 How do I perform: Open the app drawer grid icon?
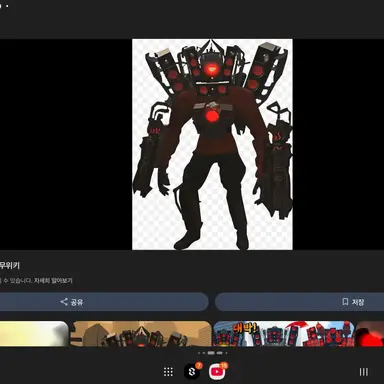[x=168, y=372]
